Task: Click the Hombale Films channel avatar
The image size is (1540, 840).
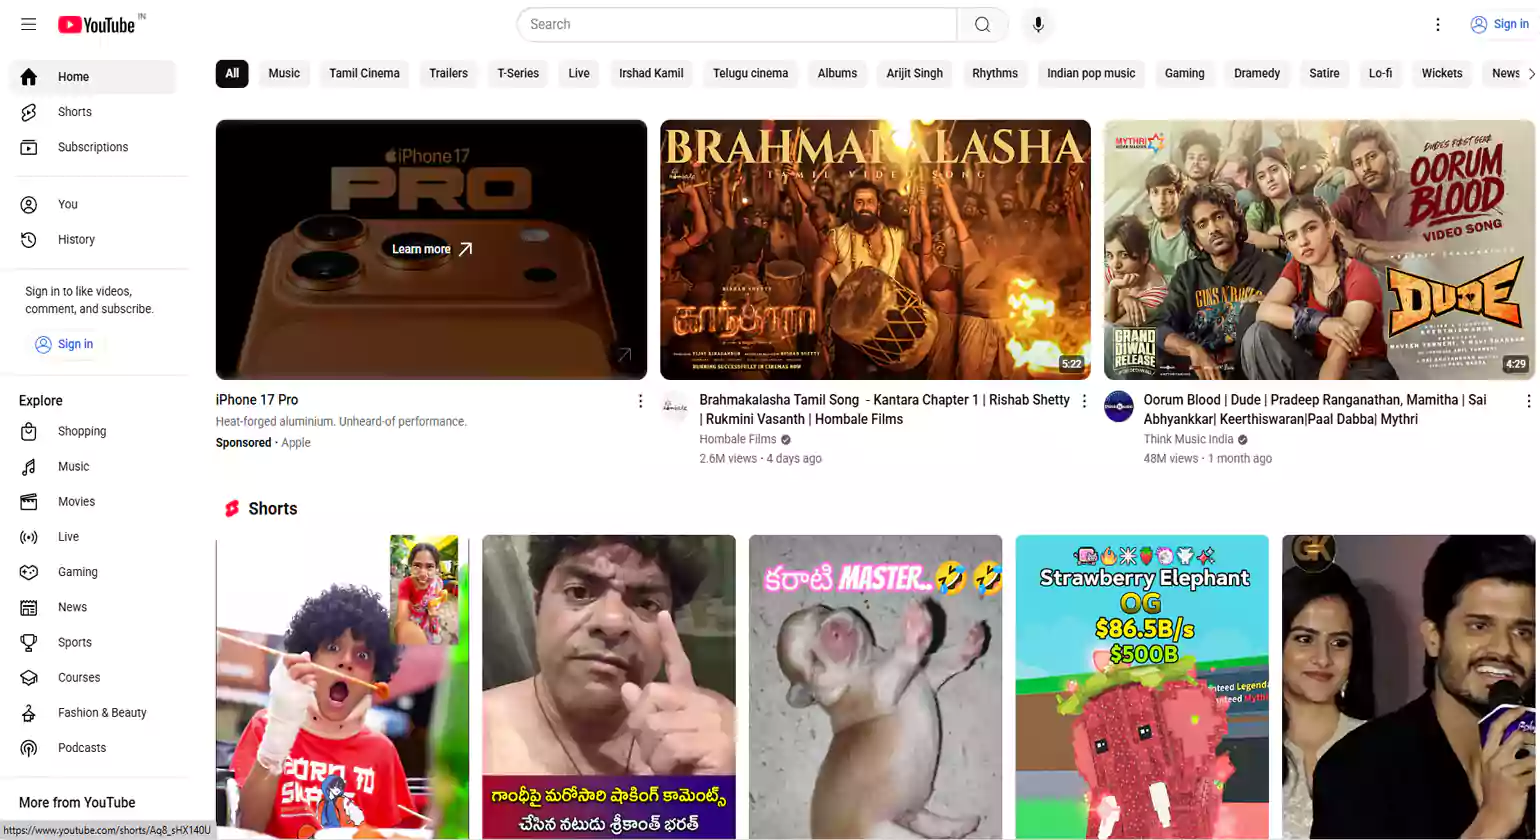Action: tap(675, 407)
